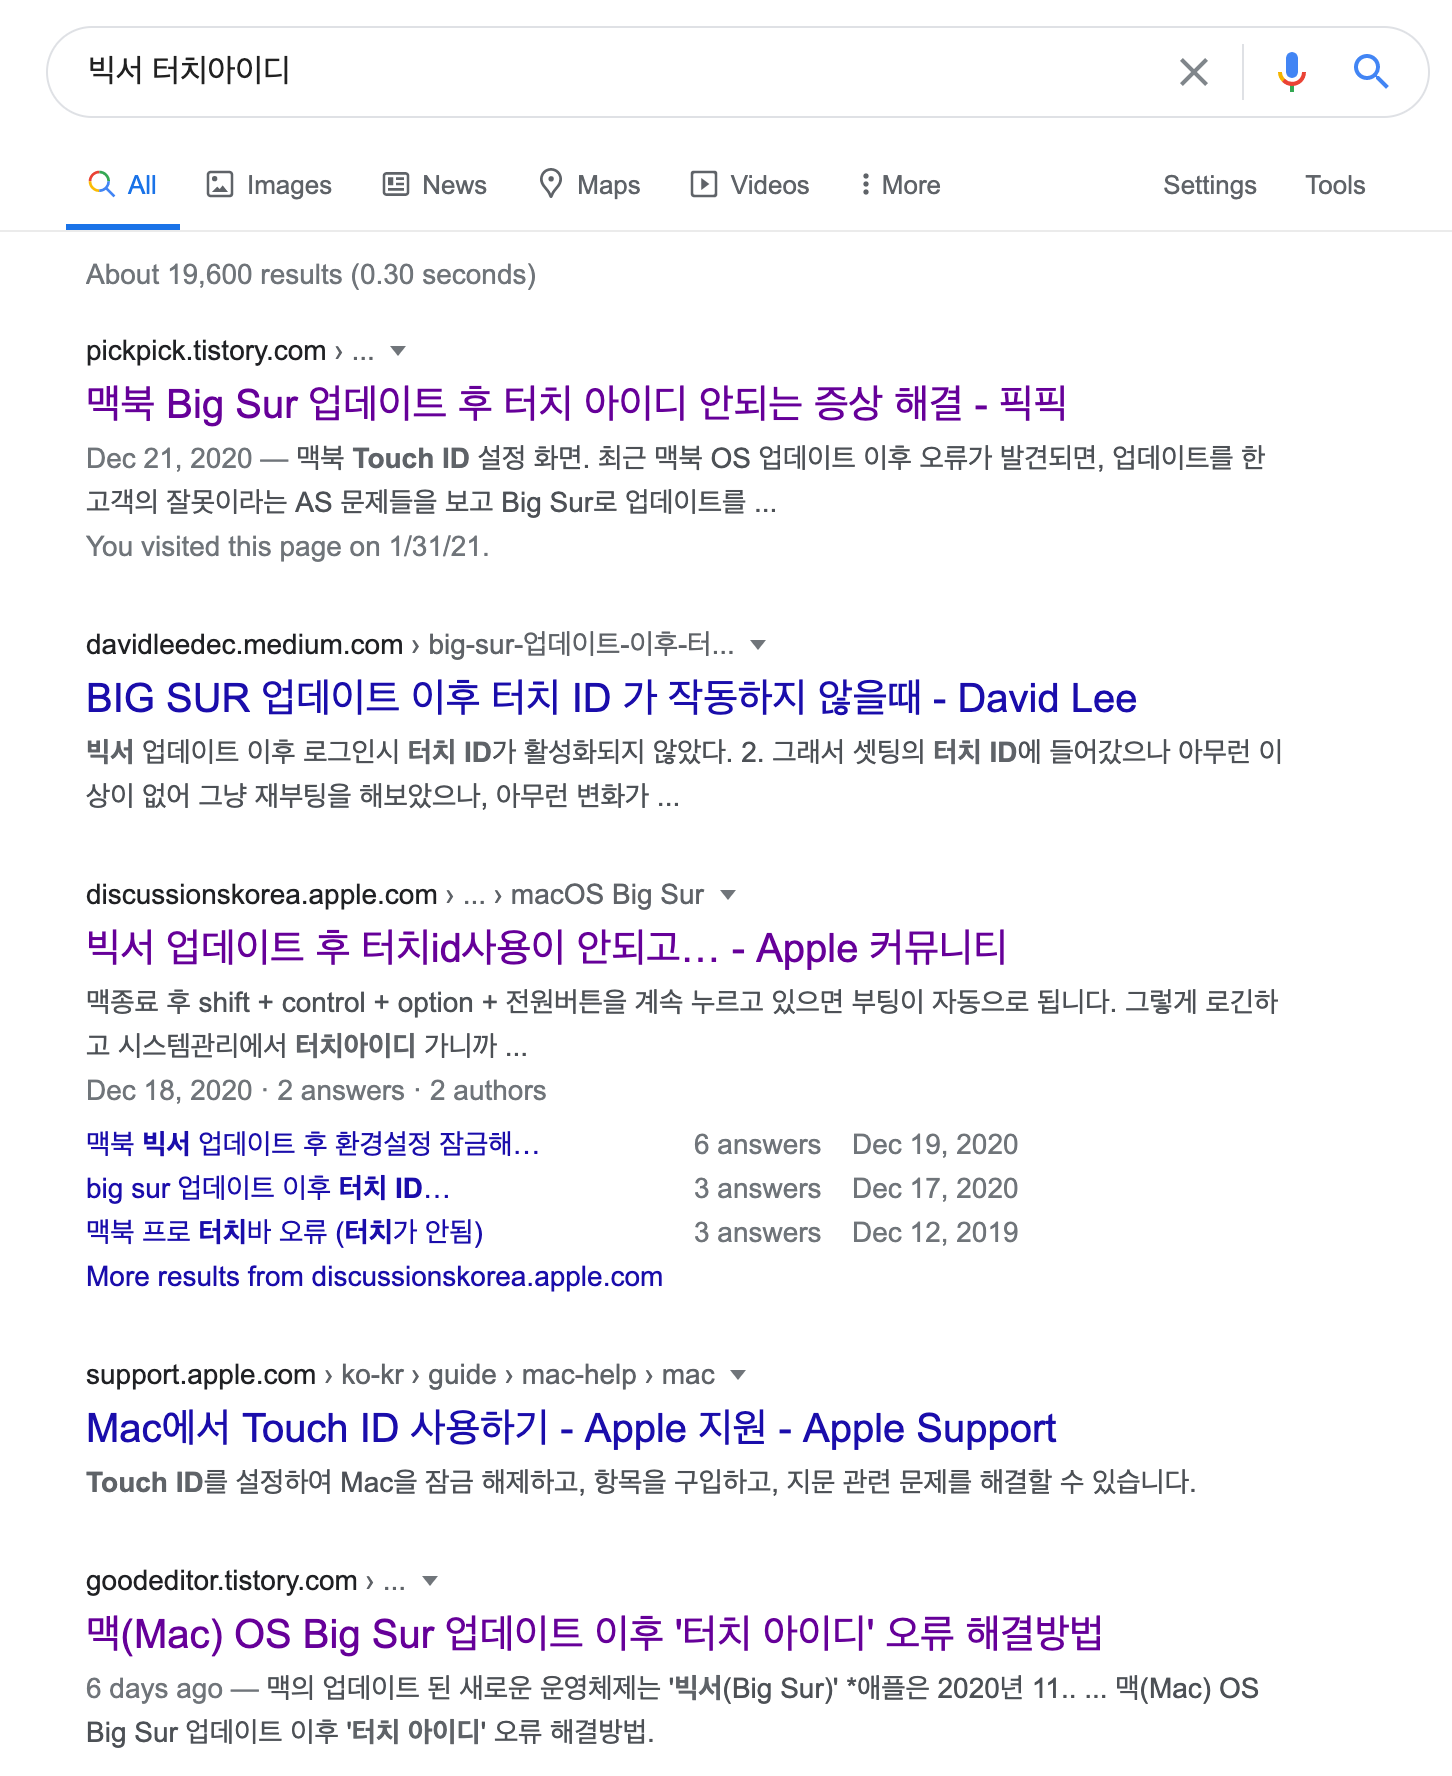Click 'More results from discussionskorea.apple.com'
Viewport: 1452px width, 1776px height.
tap(374, 1277)
